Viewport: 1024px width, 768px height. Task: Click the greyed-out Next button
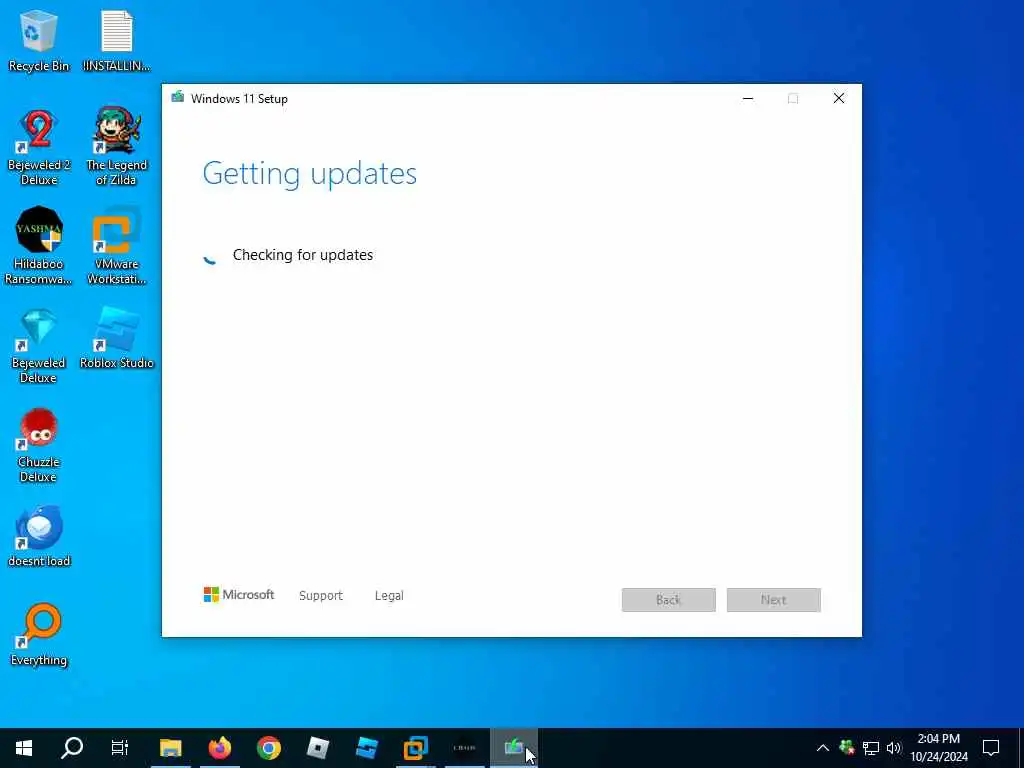(x=774, y=600)
